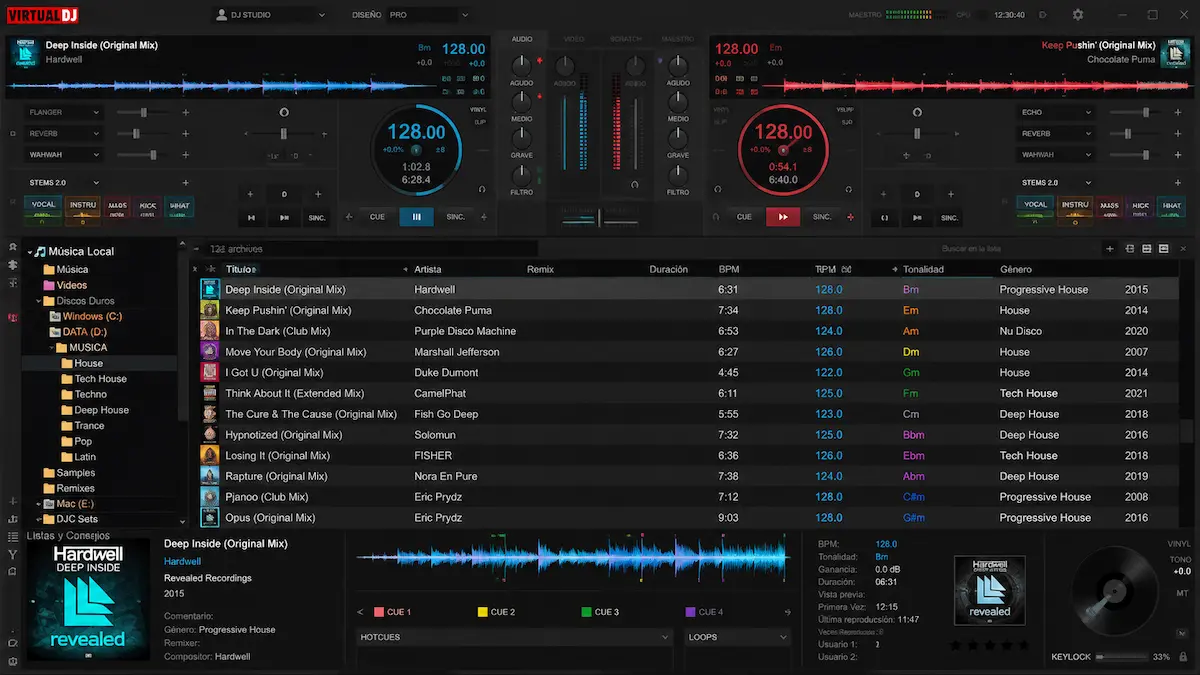Viewport: 1200px width, 675px height.
Task: Click the FLANGER plus button
Action: point(185,112)
